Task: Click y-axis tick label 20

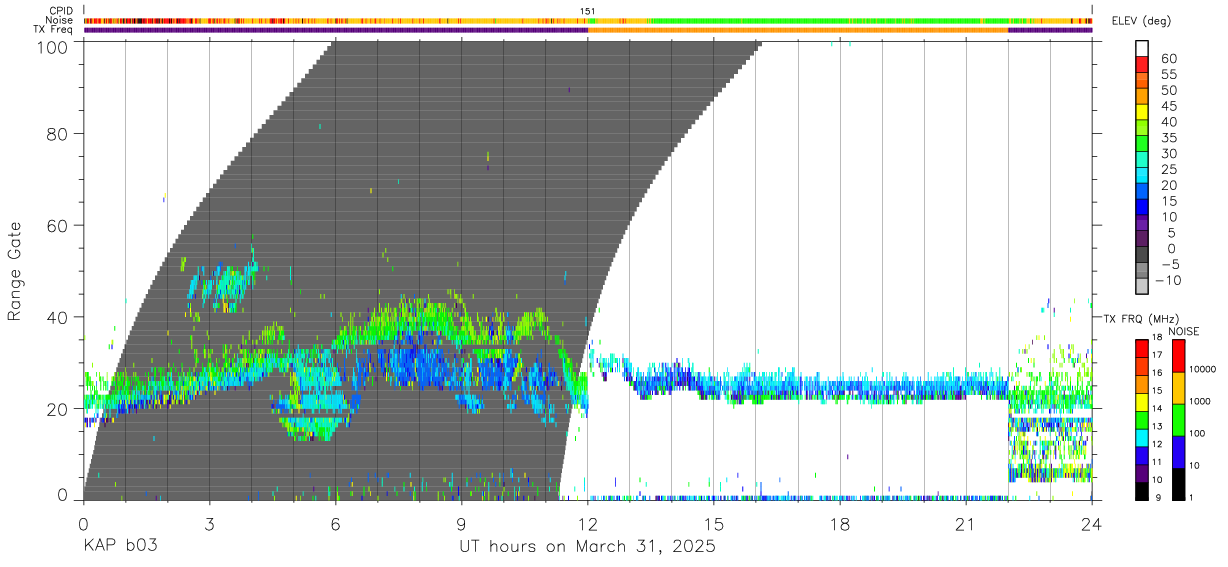Action: tap(56, 409)
